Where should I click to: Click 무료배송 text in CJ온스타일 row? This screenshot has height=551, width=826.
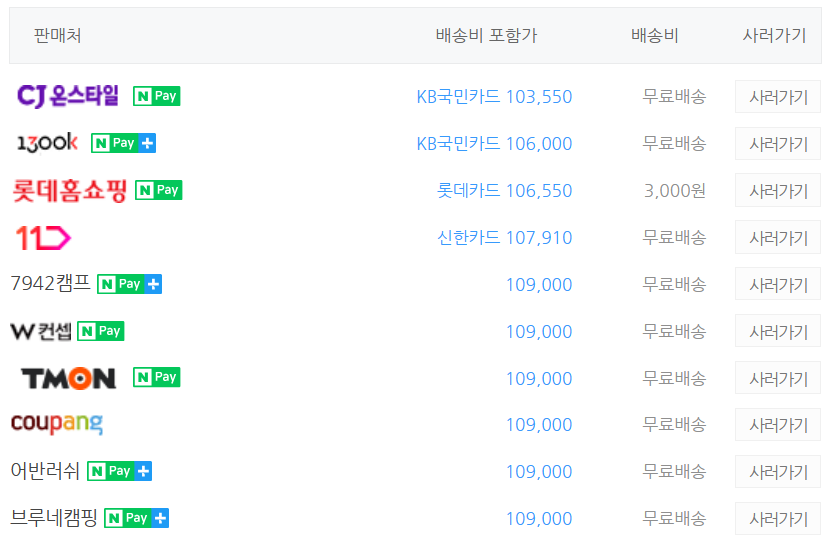tap(674, 96)
